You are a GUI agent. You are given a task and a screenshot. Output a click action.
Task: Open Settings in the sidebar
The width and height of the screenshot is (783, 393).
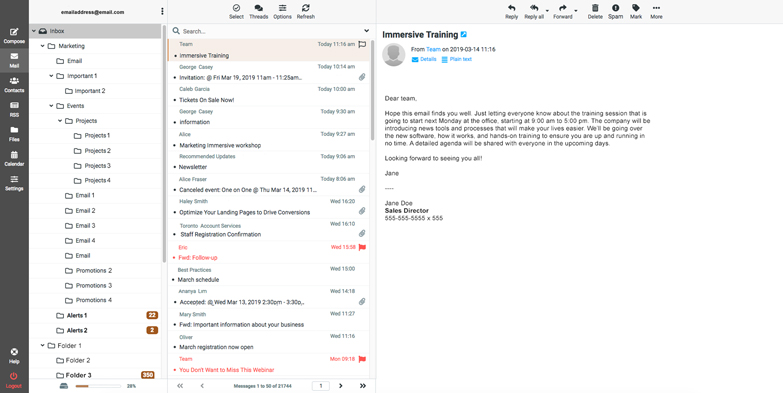click(x=14, y=183)
